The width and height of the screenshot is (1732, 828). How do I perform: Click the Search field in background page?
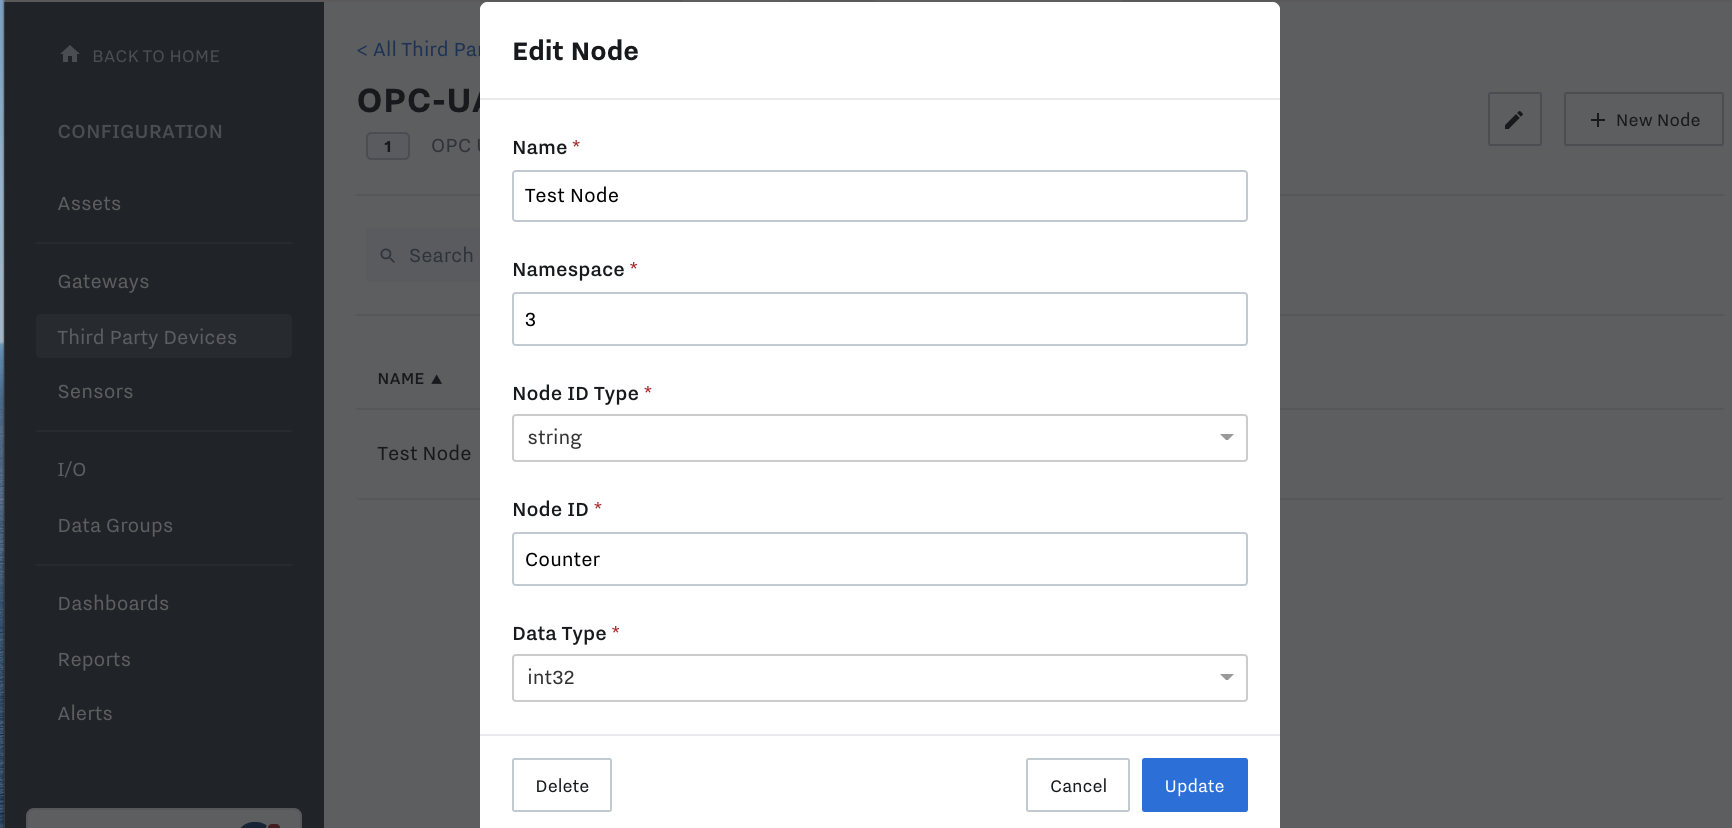click(424, 256)
